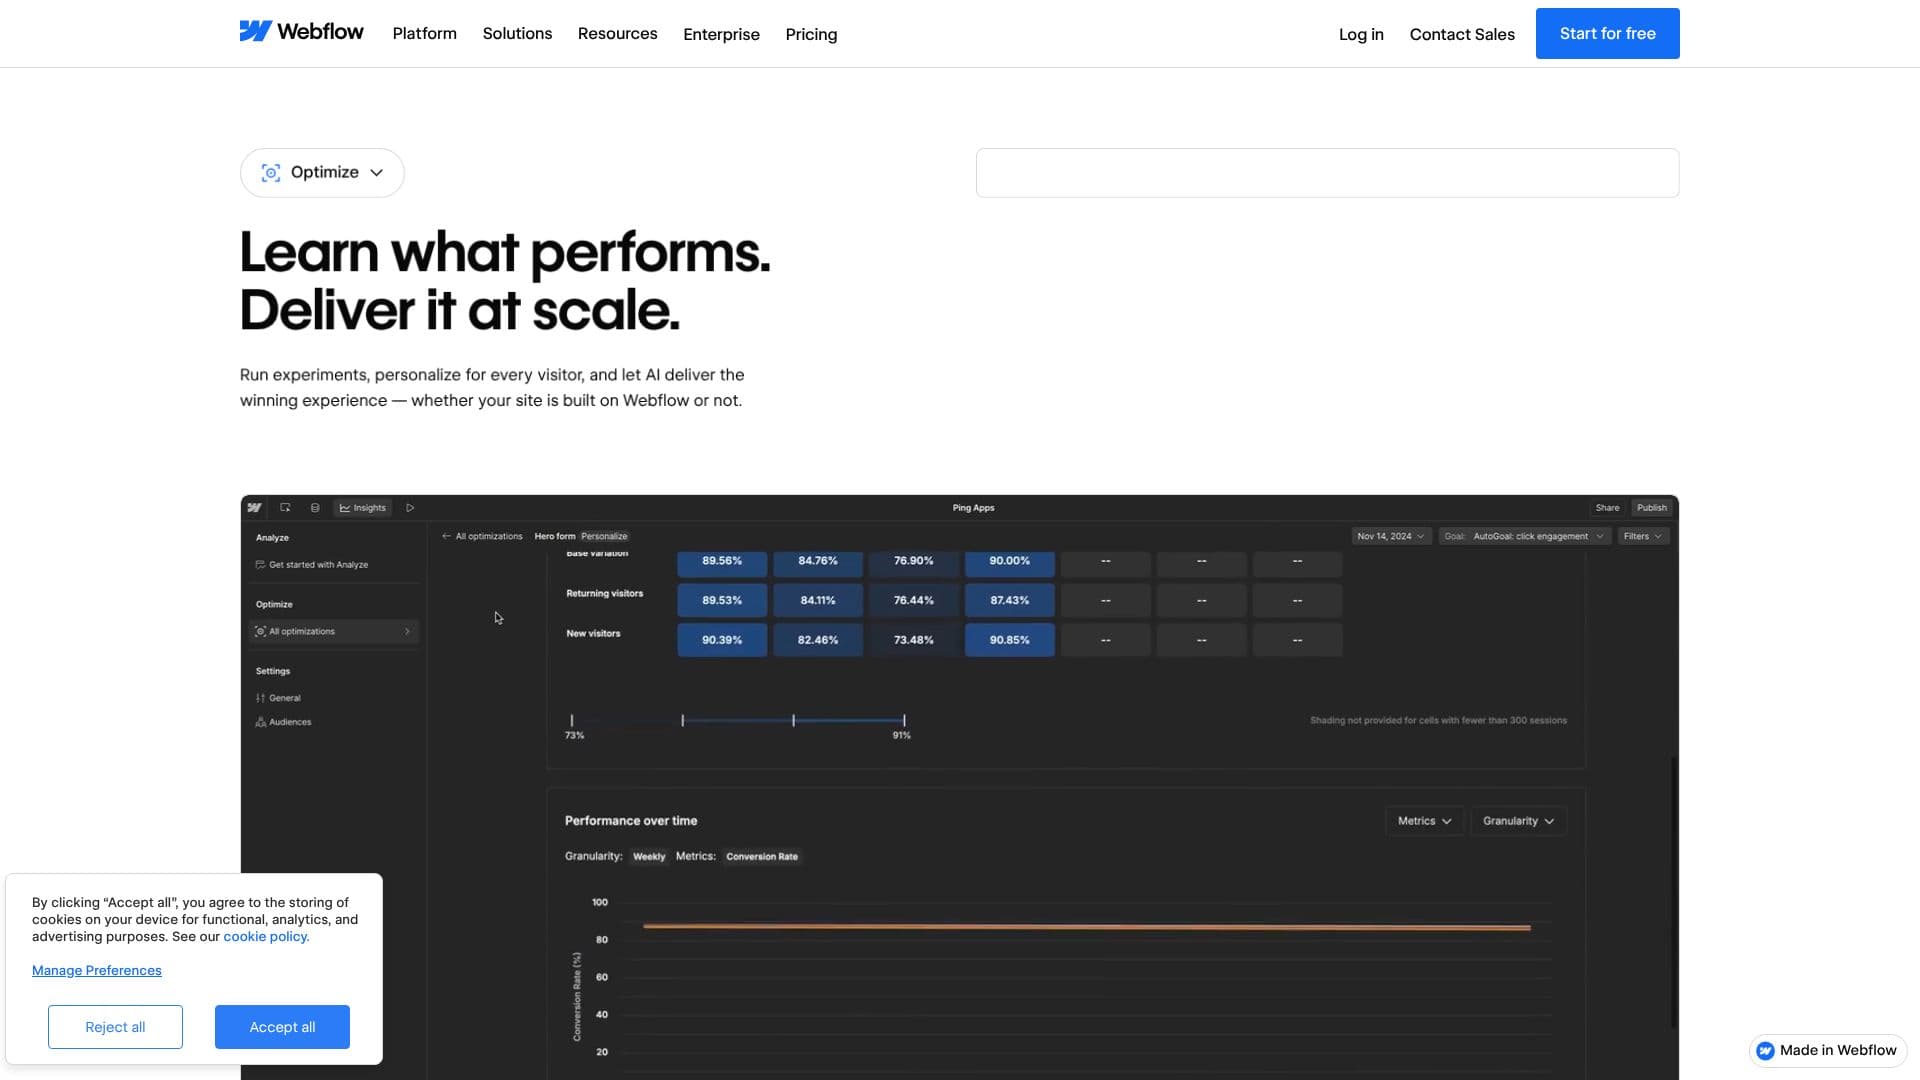The width and height of the screenshot is (1920, 1080).
Task: Click the Get started with Analyze icon
Action: tap(260, 565)
